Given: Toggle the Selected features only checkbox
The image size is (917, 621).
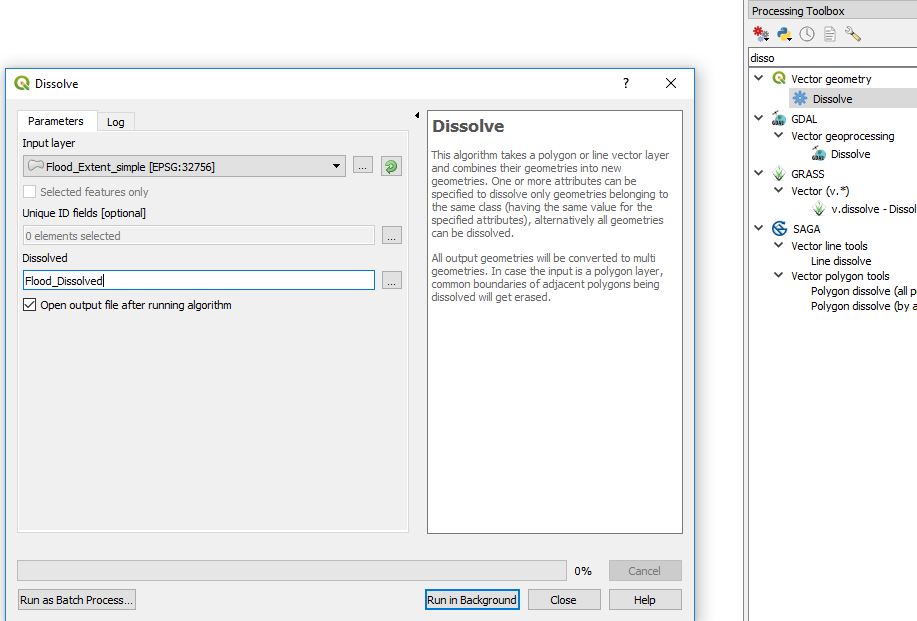Looking at the screenshot, I should 30,192.
